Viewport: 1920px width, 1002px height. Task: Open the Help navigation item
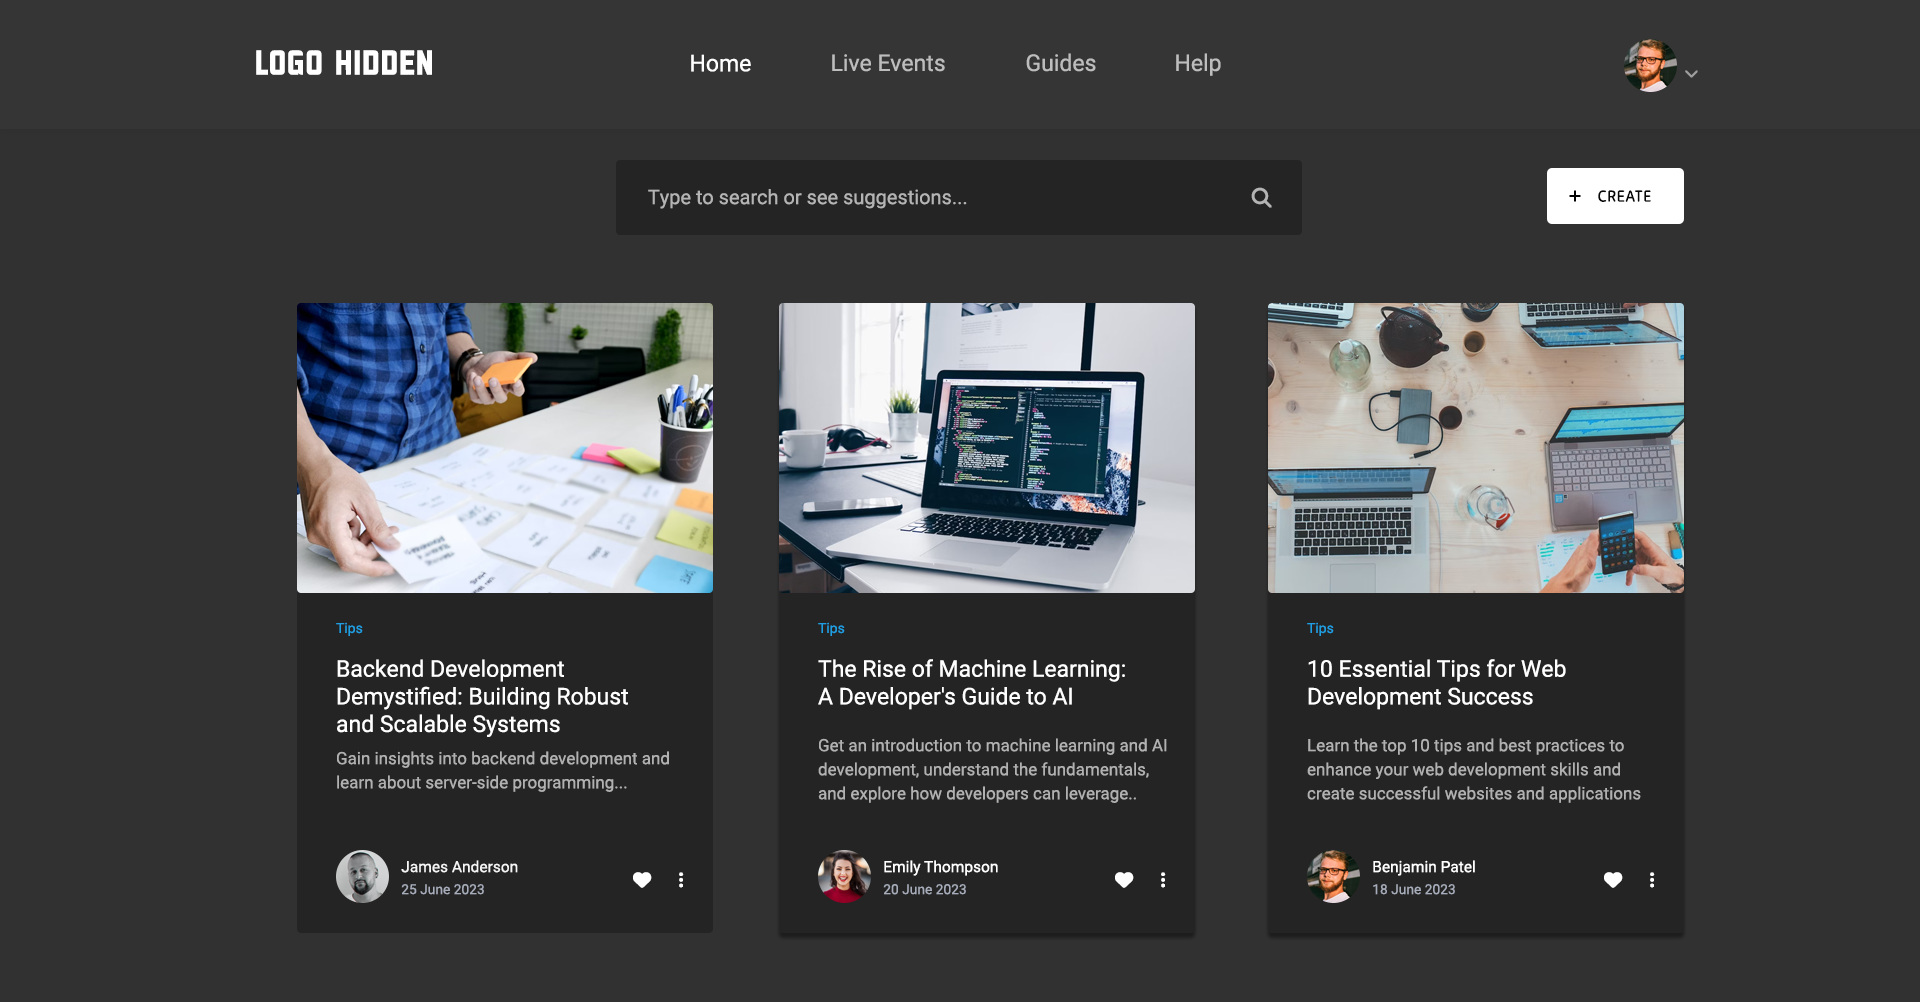click(1198, 64)
